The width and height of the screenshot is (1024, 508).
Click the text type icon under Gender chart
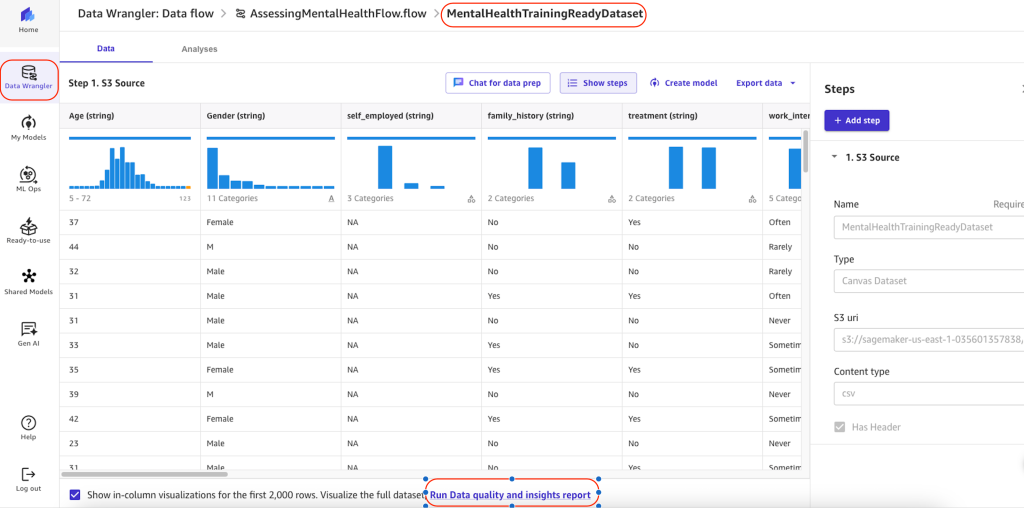coord(332,198)
